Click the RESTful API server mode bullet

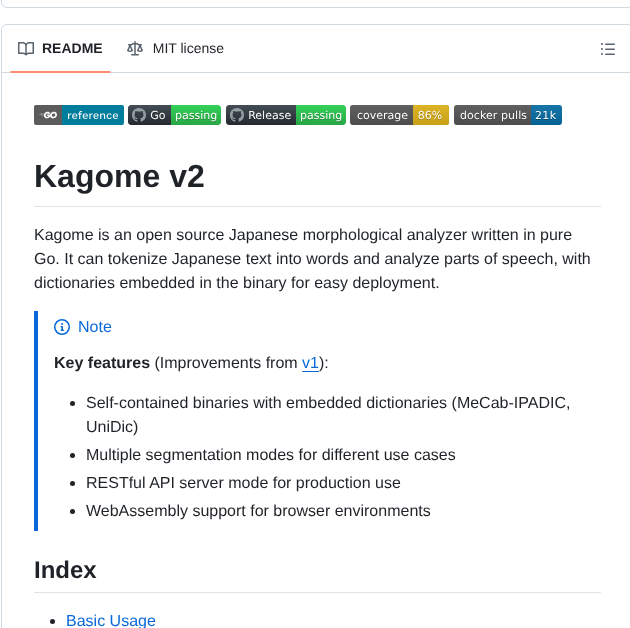tap(243, 483)
